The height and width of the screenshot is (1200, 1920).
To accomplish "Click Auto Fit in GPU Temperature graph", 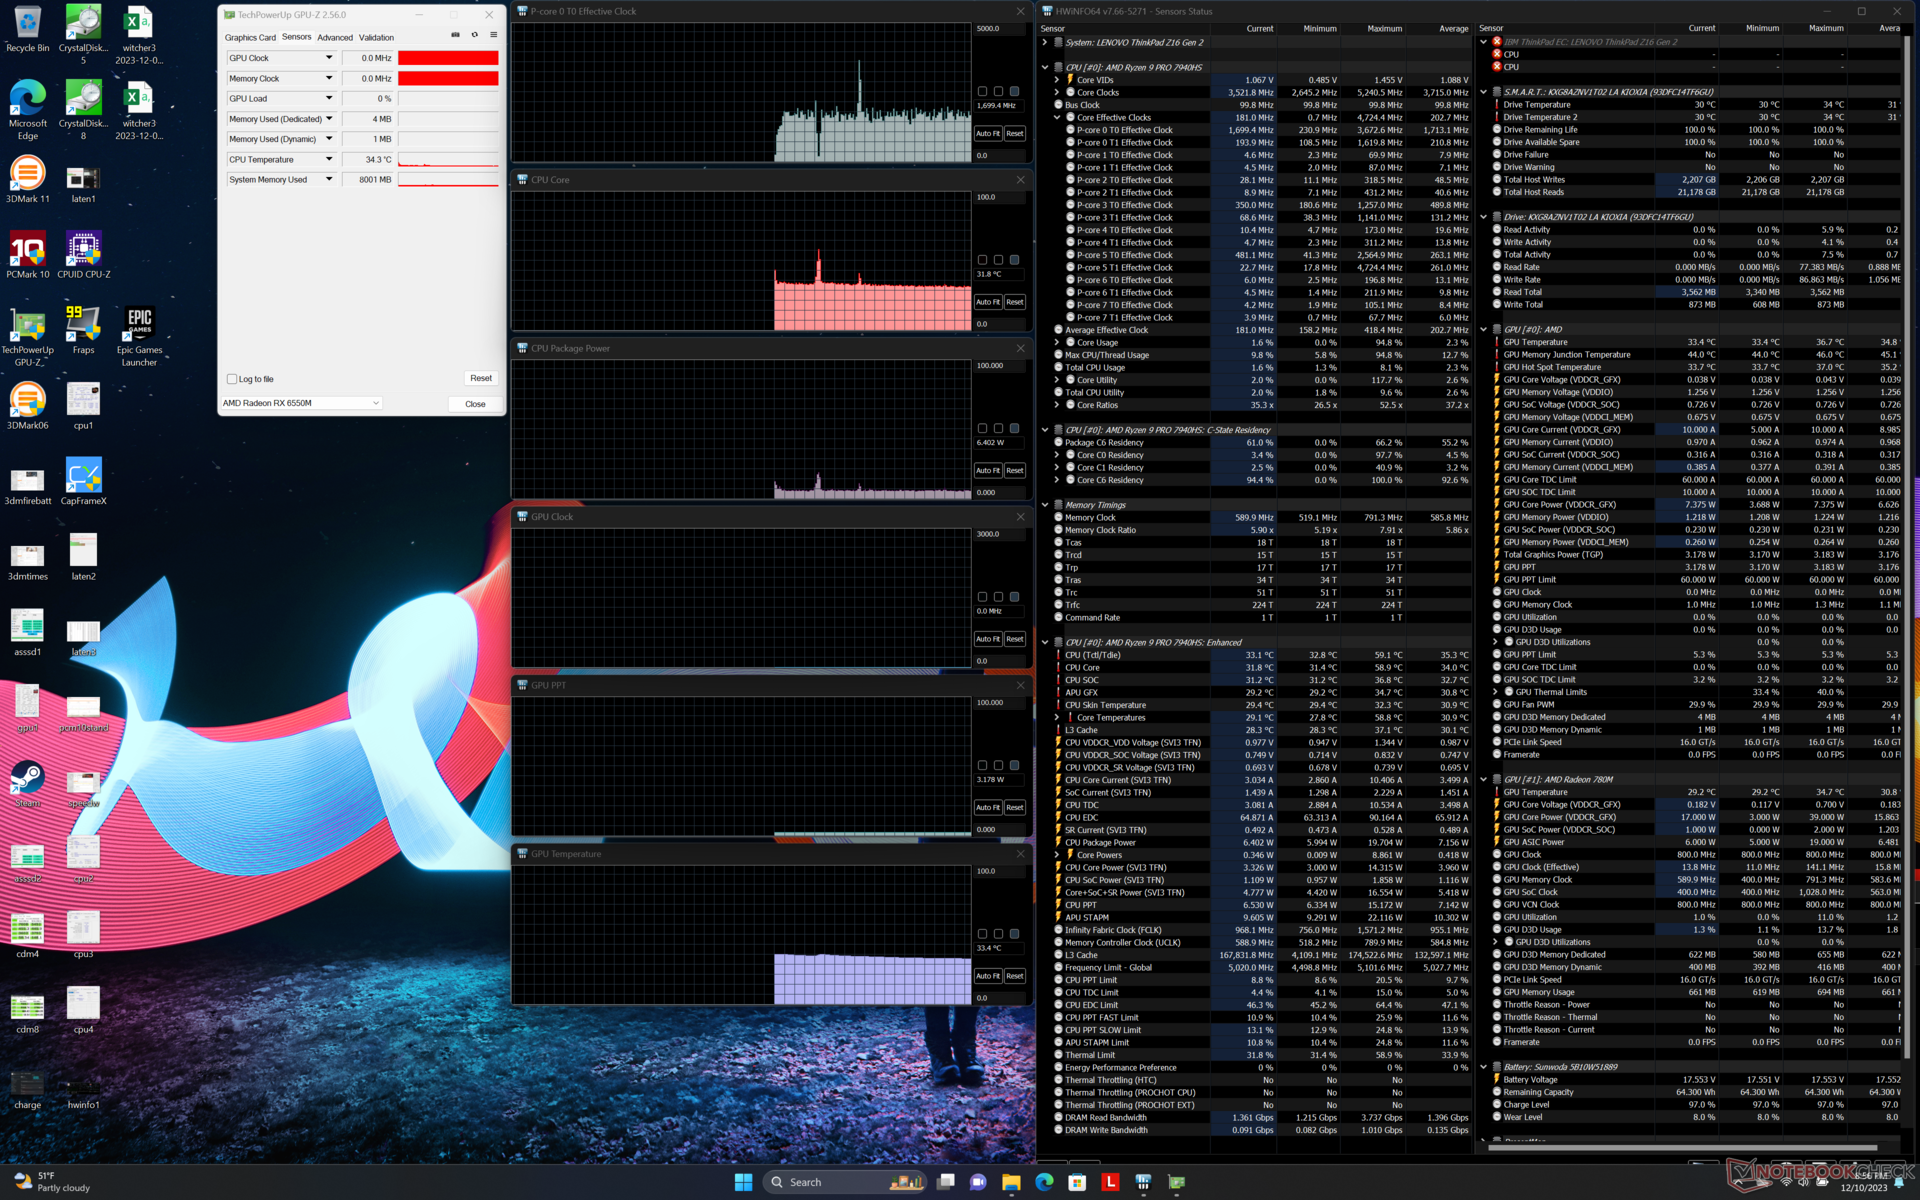I will [x=987, y=976].
